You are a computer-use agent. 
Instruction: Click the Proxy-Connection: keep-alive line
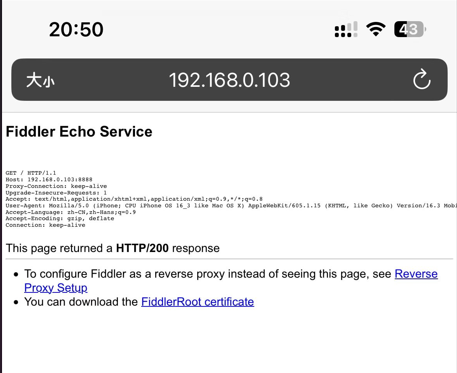tap(56, 186)
